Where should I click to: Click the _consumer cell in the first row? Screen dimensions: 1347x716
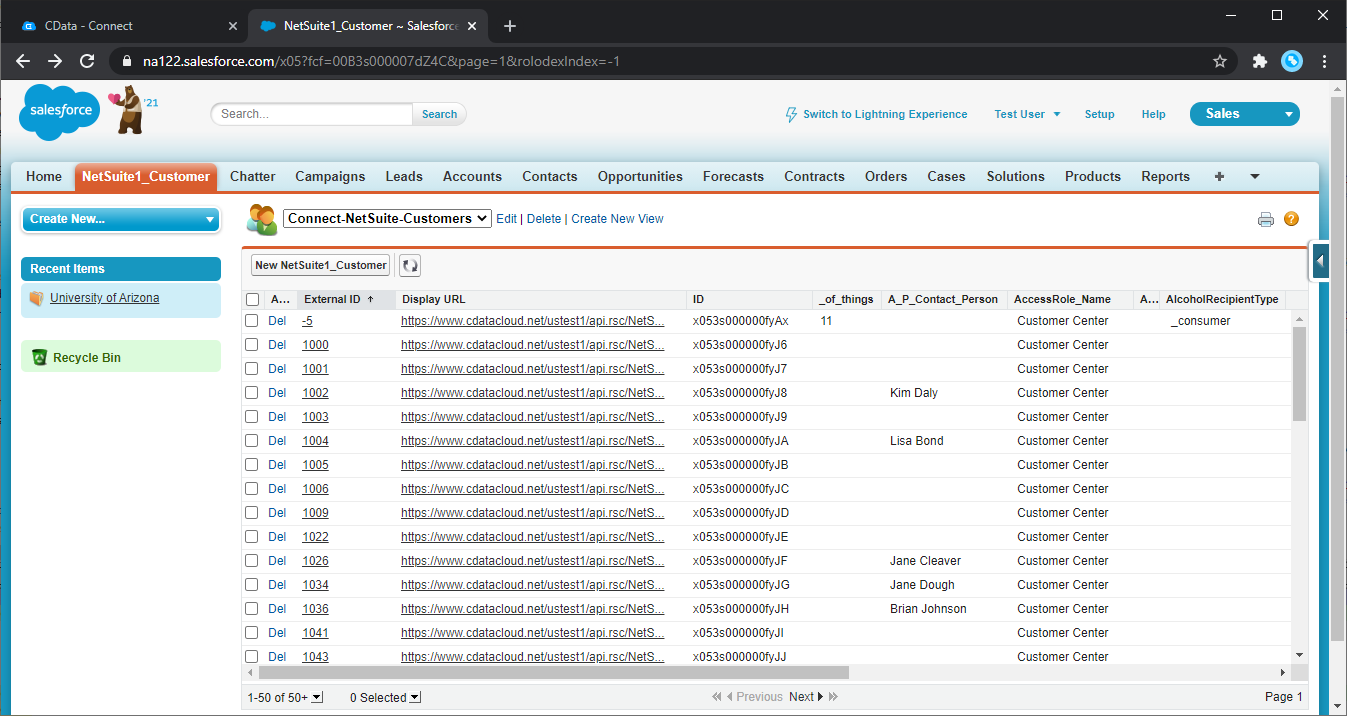[x=1201, y=321]
